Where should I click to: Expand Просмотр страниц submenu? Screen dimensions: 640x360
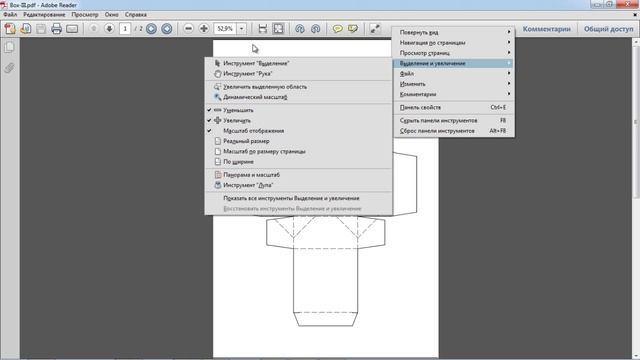click(x=453, y=53)
